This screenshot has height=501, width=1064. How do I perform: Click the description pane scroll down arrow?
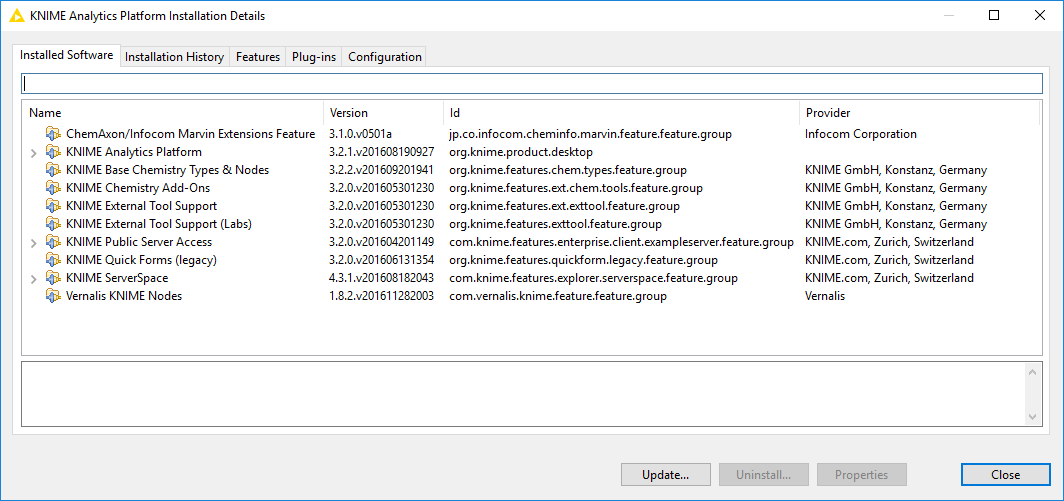click(x=1032, y=416)
